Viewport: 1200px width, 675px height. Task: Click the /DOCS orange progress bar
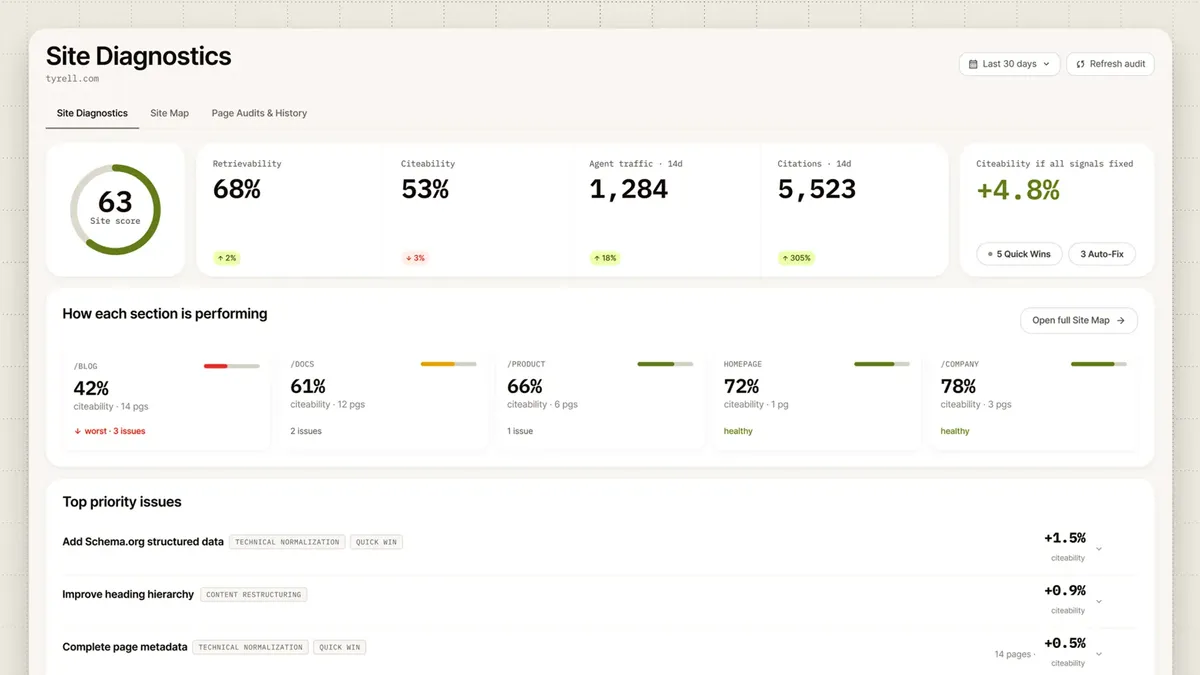click(x=448, y=364)
